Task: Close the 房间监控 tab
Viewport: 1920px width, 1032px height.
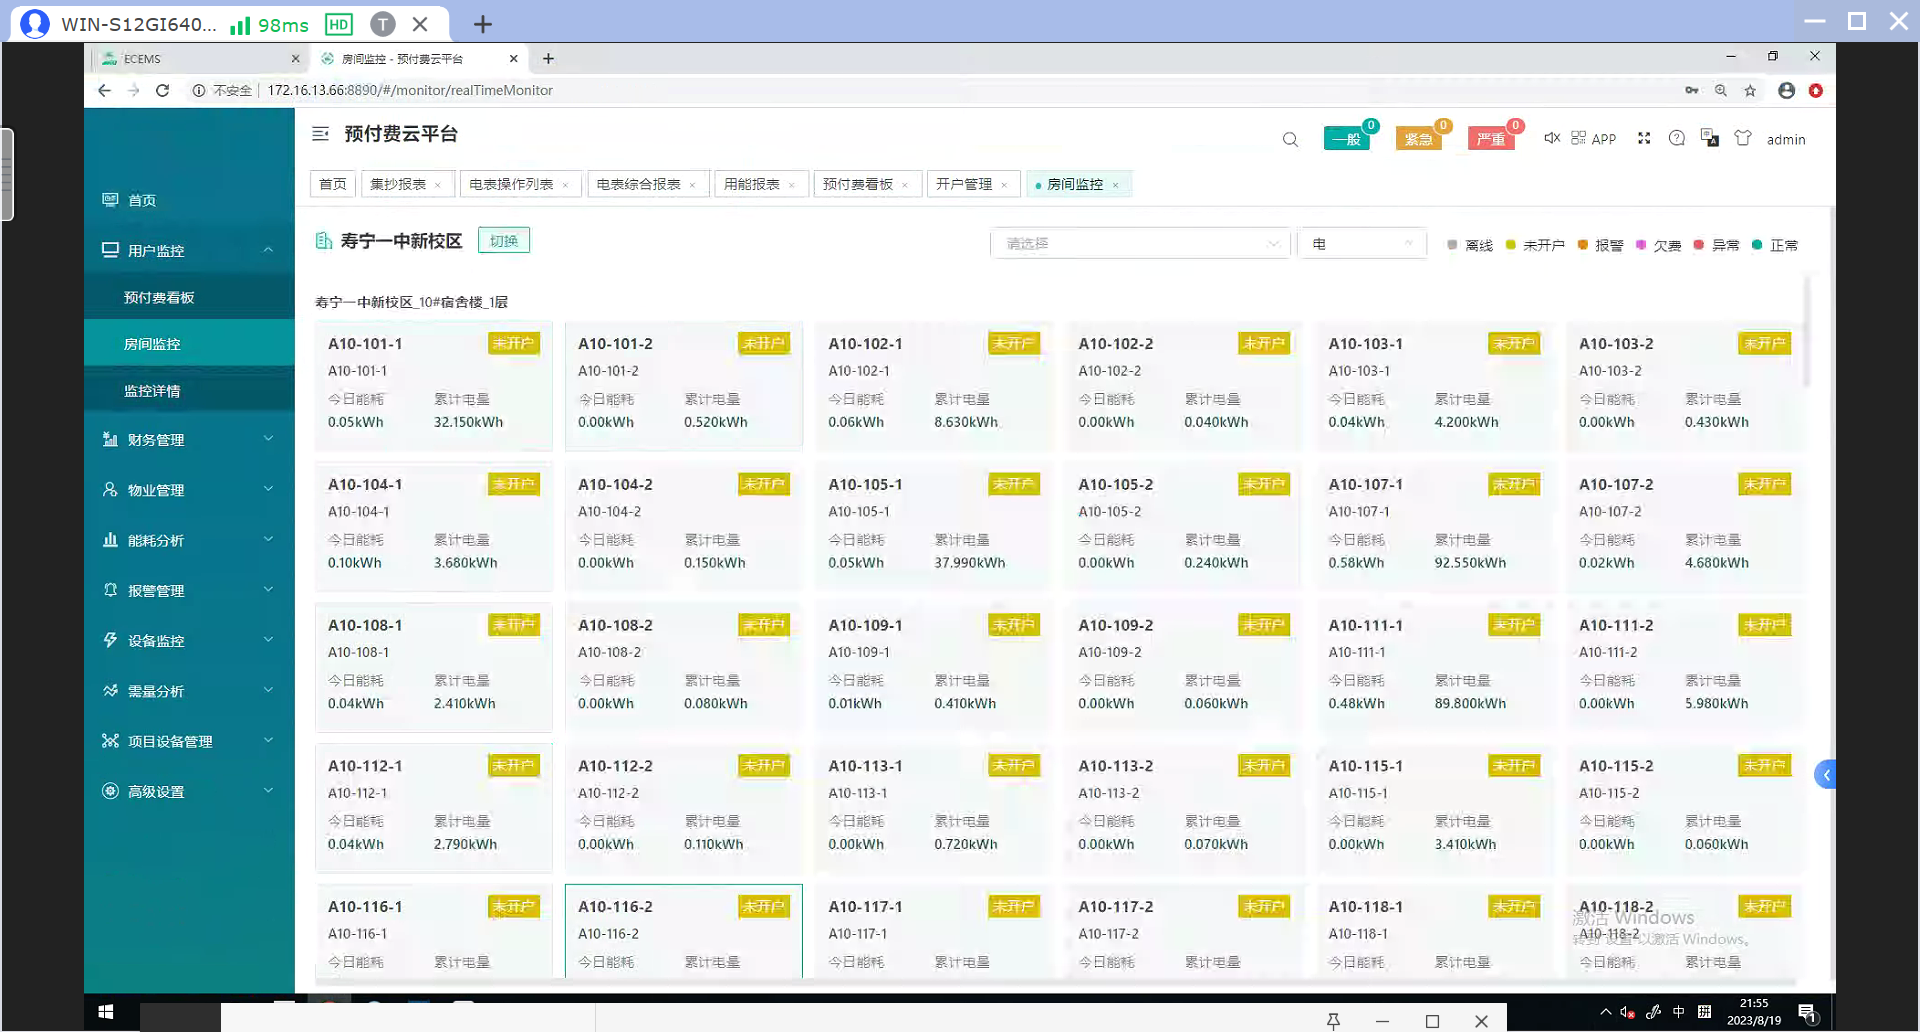Action: click(x=1115, y=185)
